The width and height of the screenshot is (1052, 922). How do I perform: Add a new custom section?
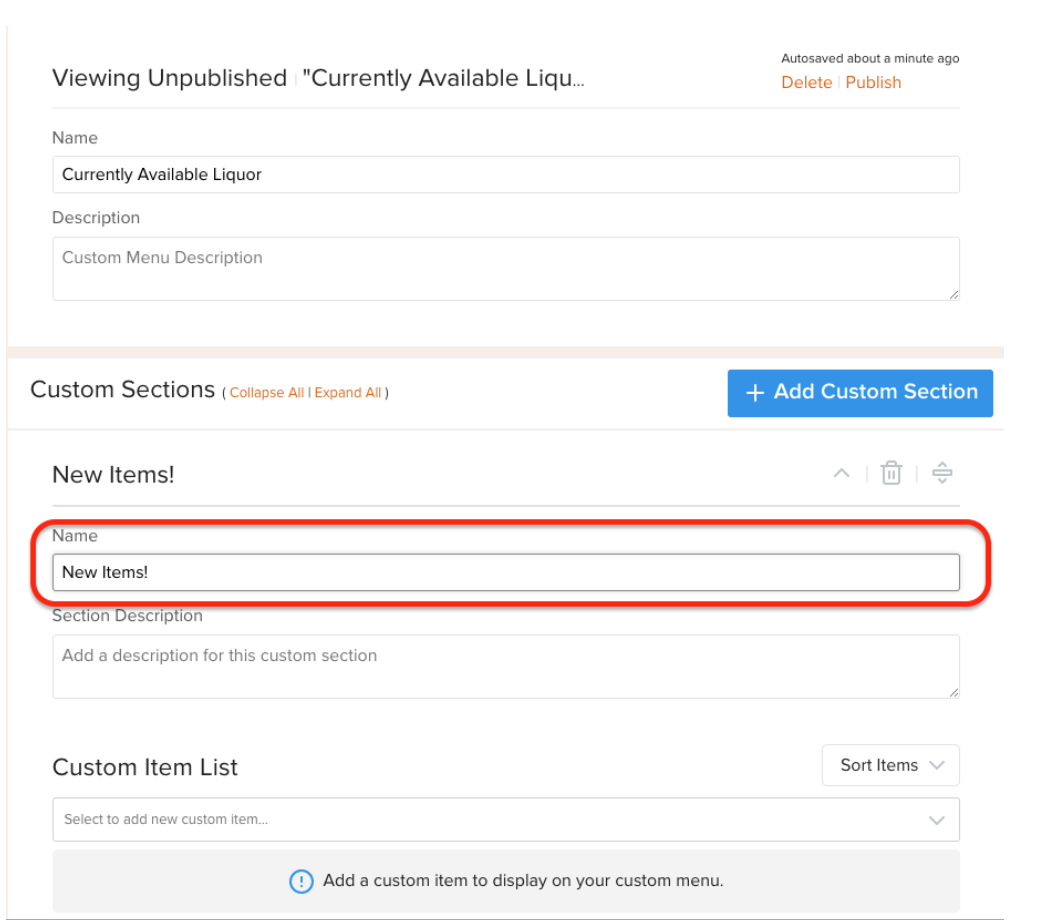point(860,393)
